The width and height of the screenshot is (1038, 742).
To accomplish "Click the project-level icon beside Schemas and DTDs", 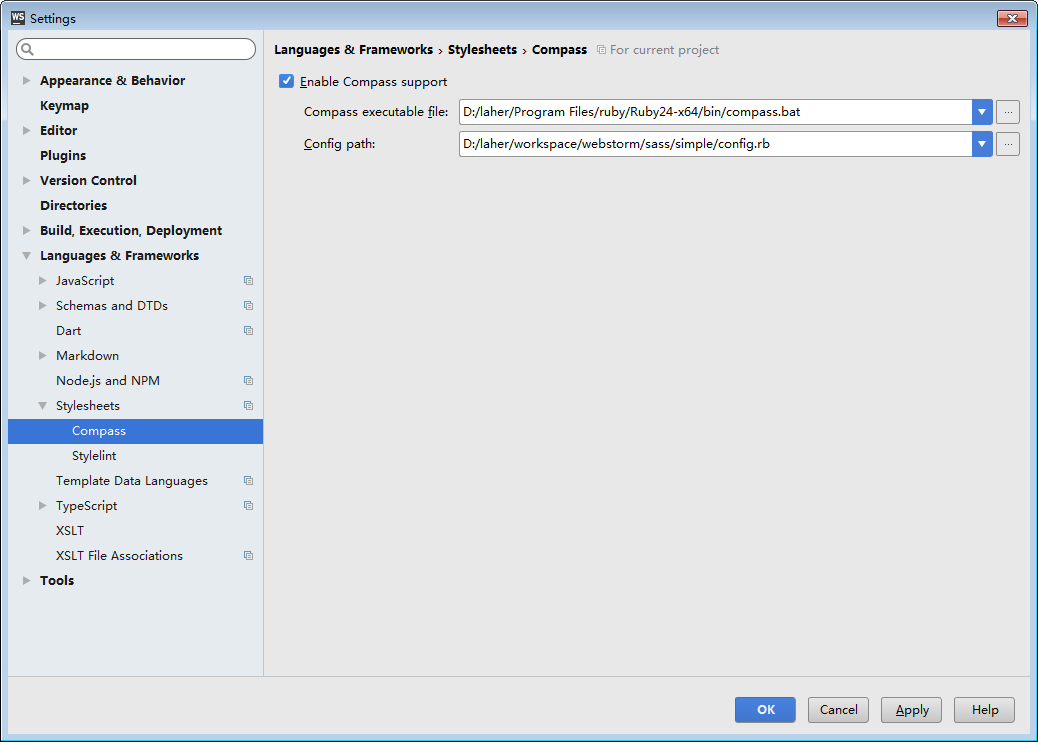I will 248,306.
